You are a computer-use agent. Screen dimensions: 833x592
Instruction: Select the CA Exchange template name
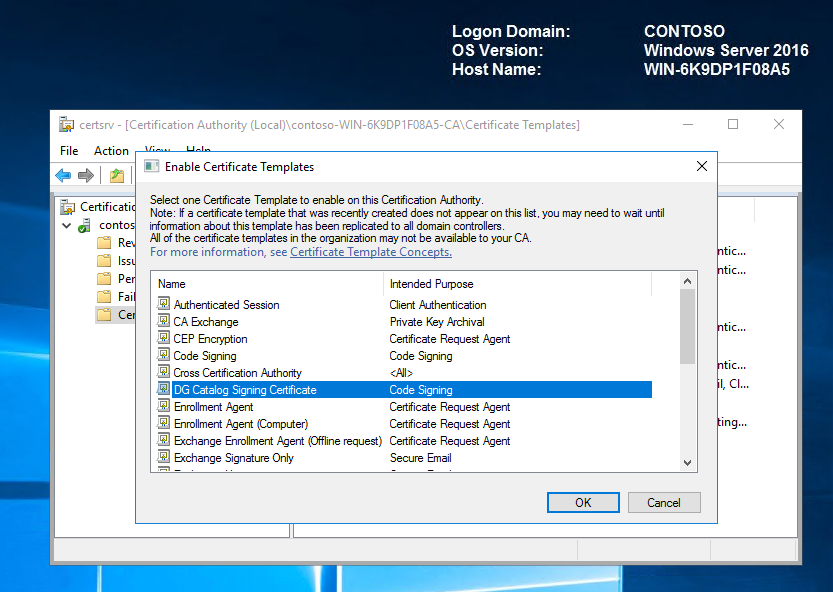206,322
